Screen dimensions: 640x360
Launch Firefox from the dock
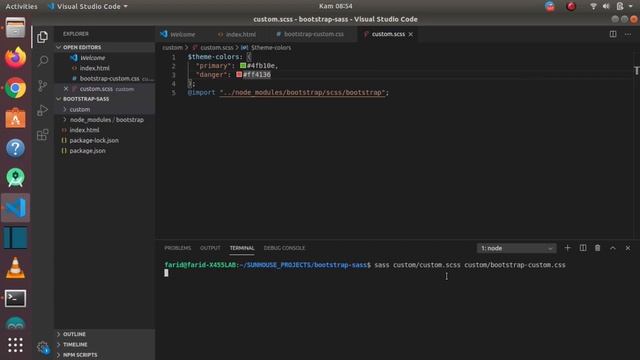pos(16,58)
